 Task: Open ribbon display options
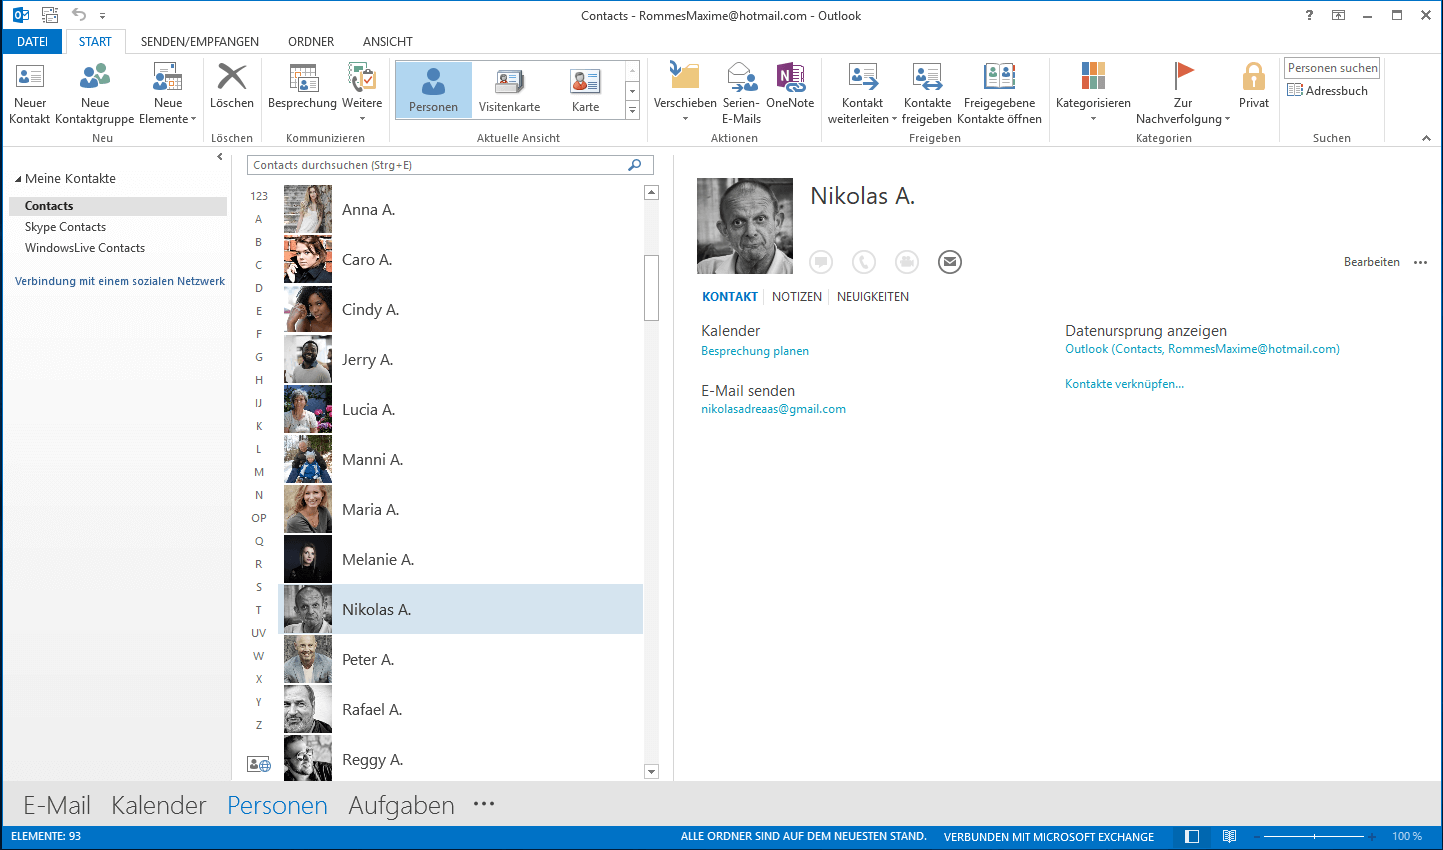click(1338, 15)
